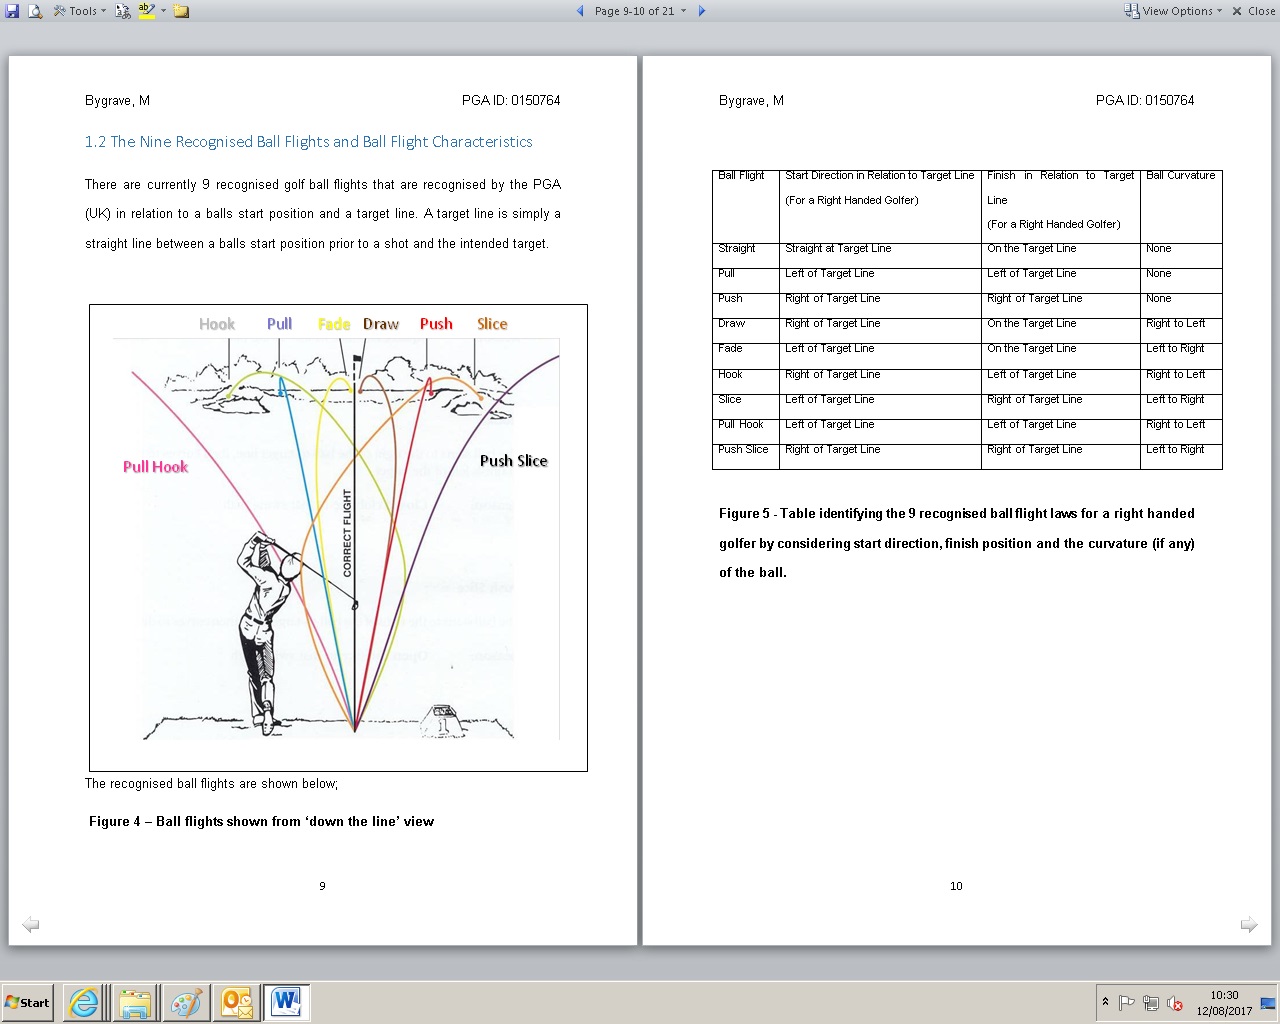Open Outlook from the taskbar
The height and width of the screenshot is (1024, 1280).
click(237, 1002)
